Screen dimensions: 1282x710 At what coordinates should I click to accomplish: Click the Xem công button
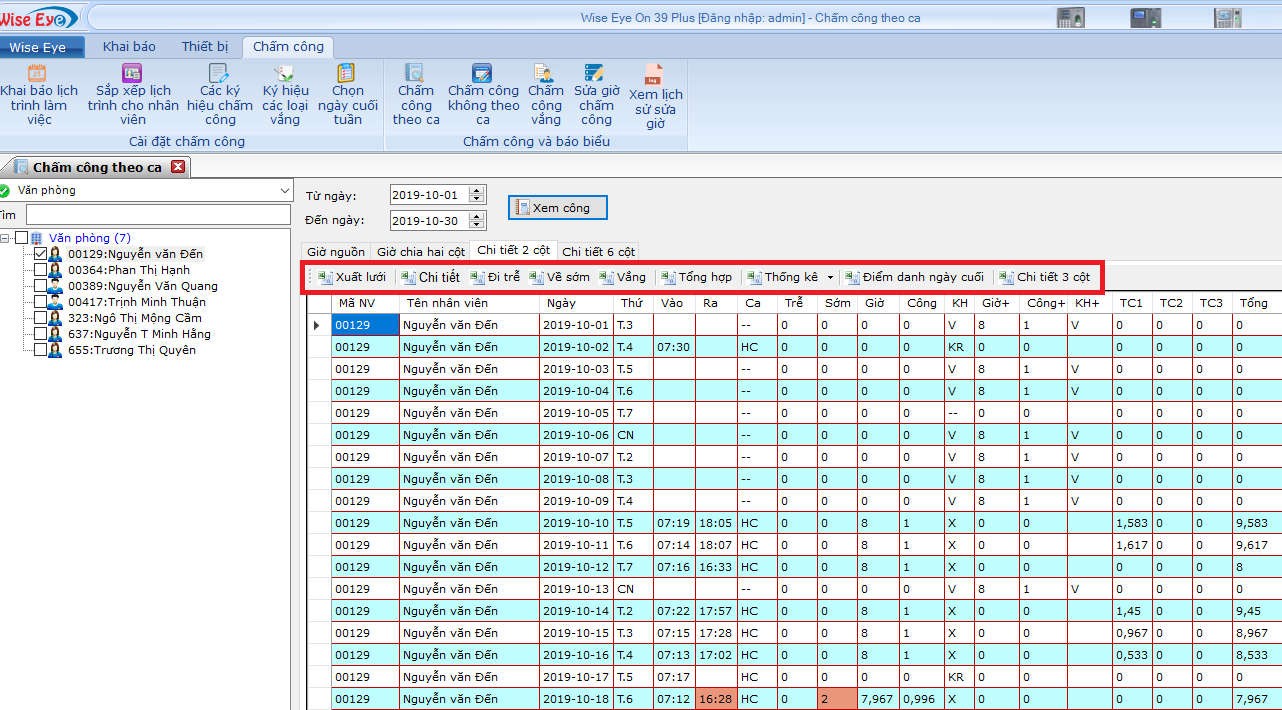click(558, 208)
